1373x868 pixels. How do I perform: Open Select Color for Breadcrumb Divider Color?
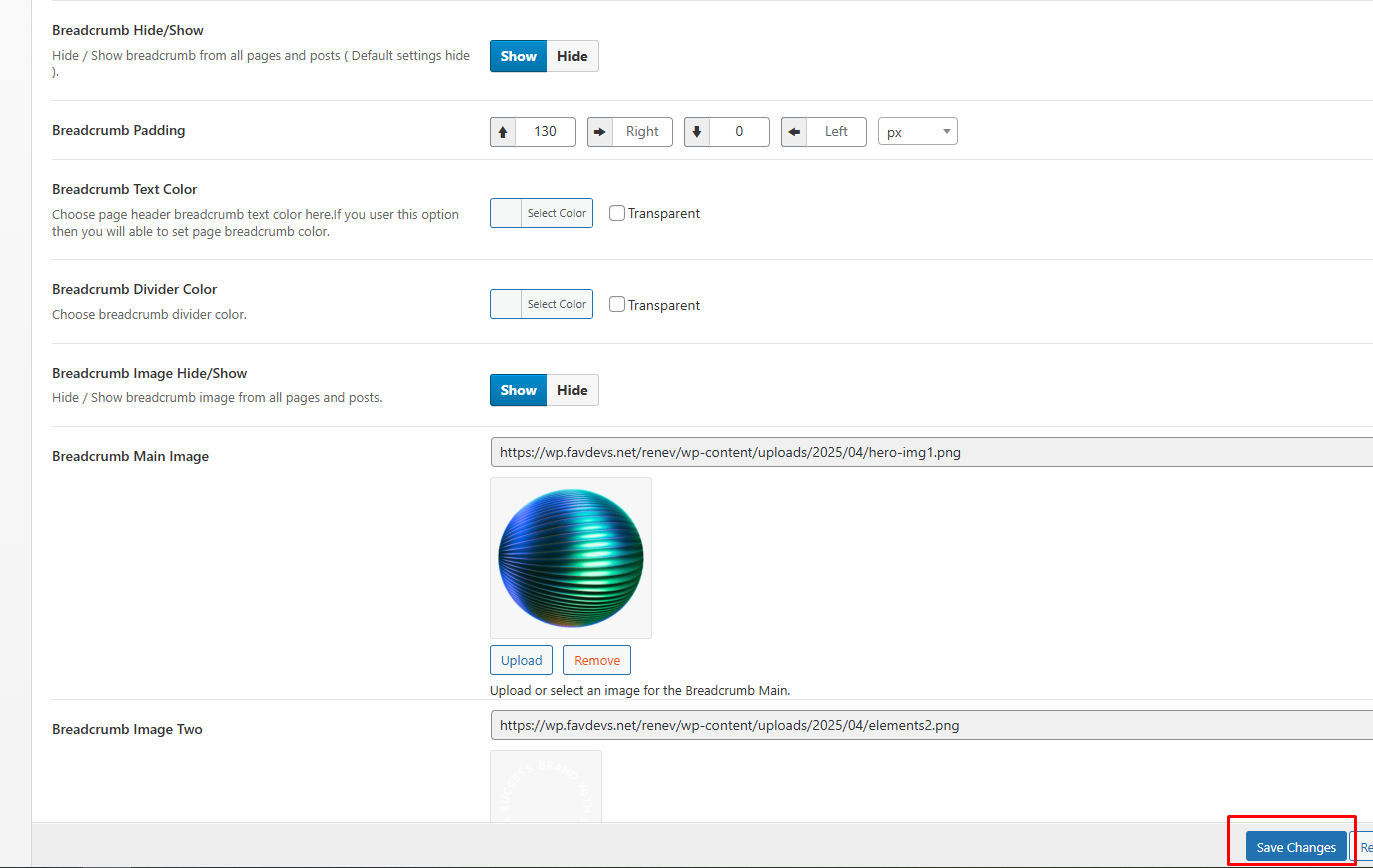point(541,304)
